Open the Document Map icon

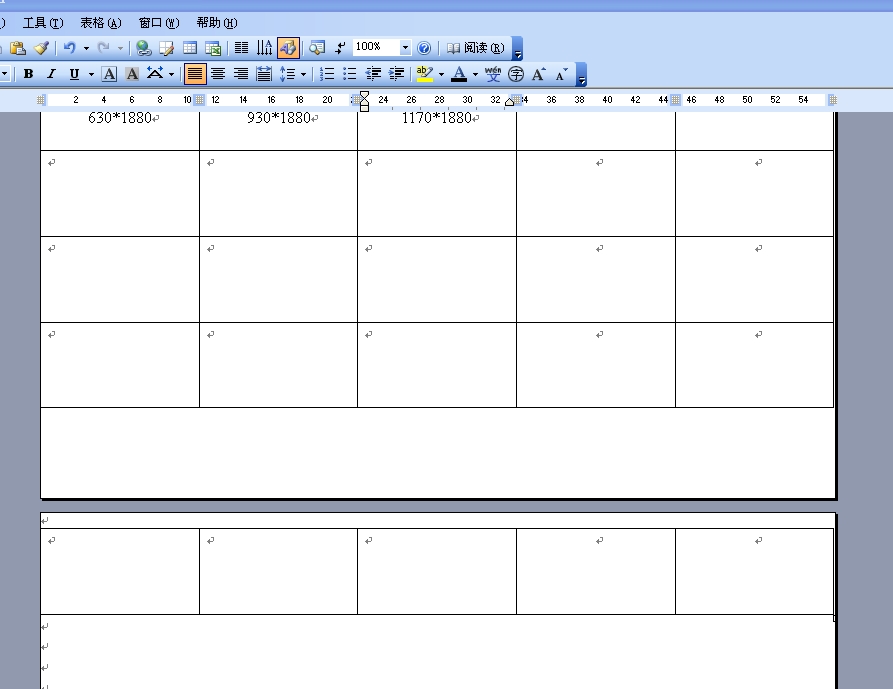tap(317, 48)
